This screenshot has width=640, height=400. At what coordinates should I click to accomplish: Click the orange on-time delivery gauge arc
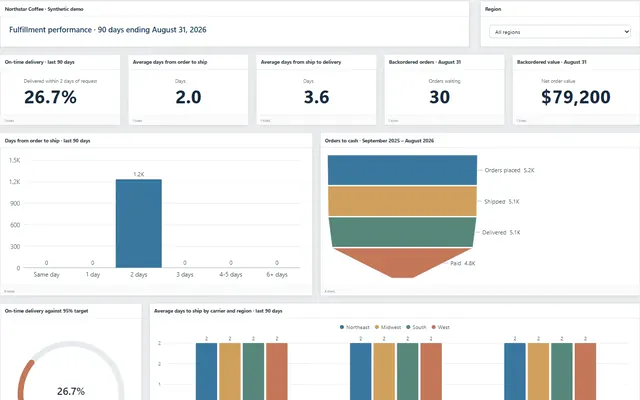click(24, 378)
